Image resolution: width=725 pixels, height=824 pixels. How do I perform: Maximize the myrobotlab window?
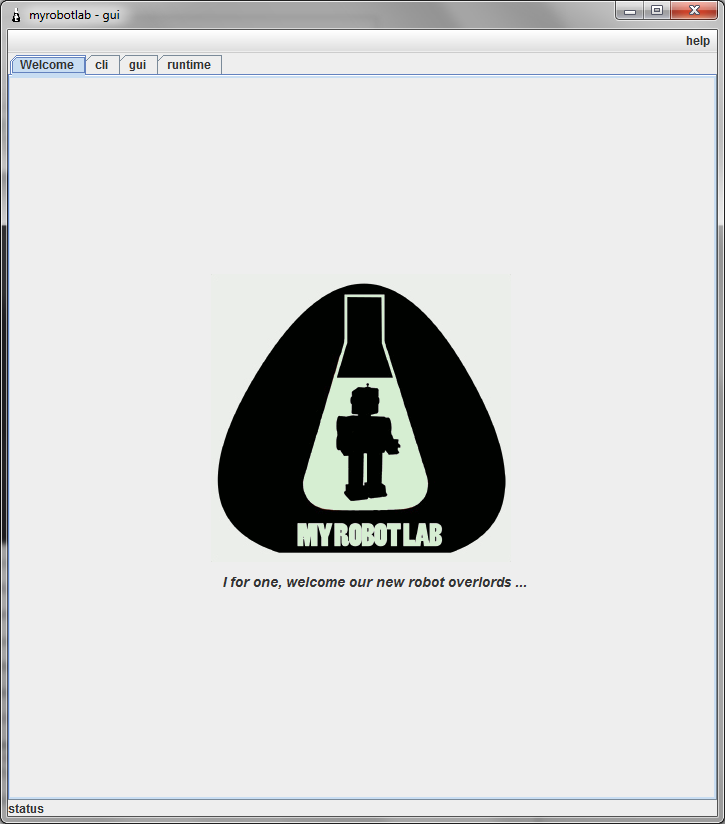click(657, 11)
